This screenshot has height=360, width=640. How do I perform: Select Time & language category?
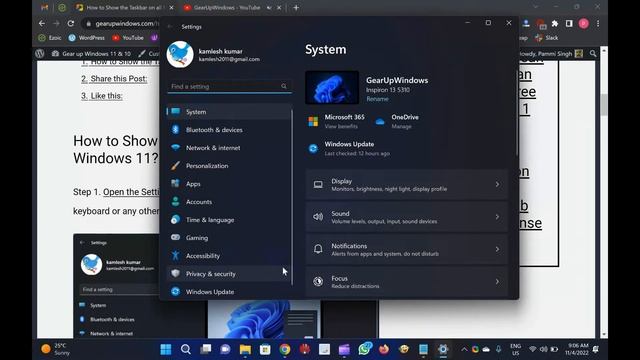click(229, 220)
